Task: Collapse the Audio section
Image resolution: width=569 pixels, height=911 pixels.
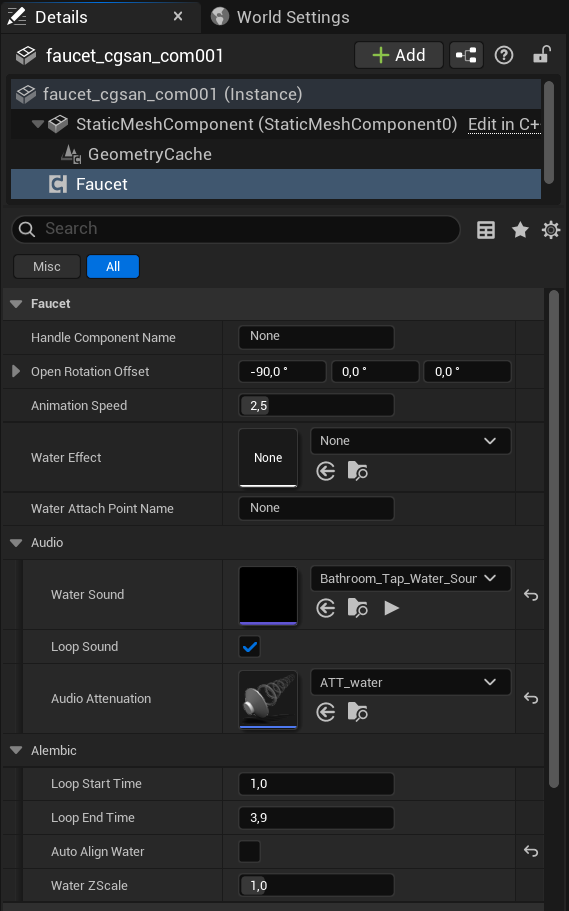Action: (x=16, y=543)
